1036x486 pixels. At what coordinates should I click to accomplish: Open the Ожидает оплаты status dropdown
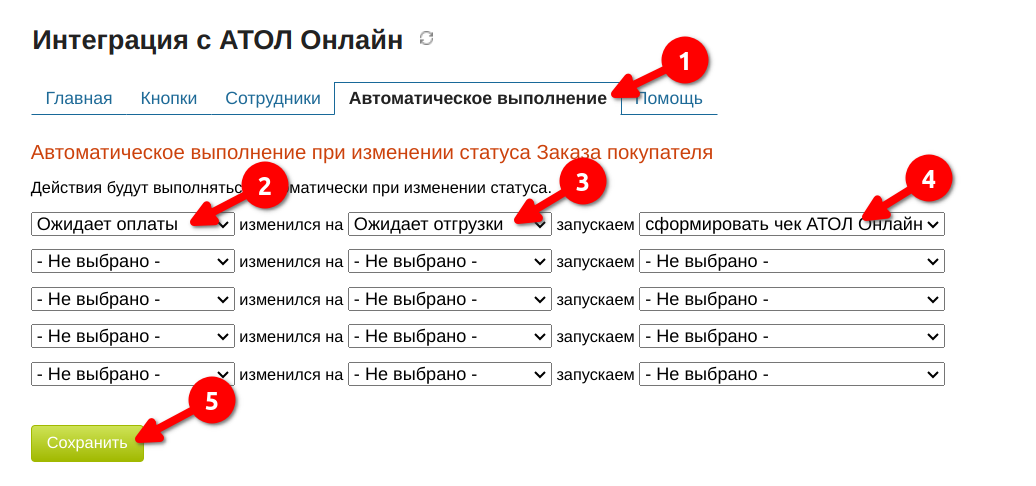tap(133, 224)
